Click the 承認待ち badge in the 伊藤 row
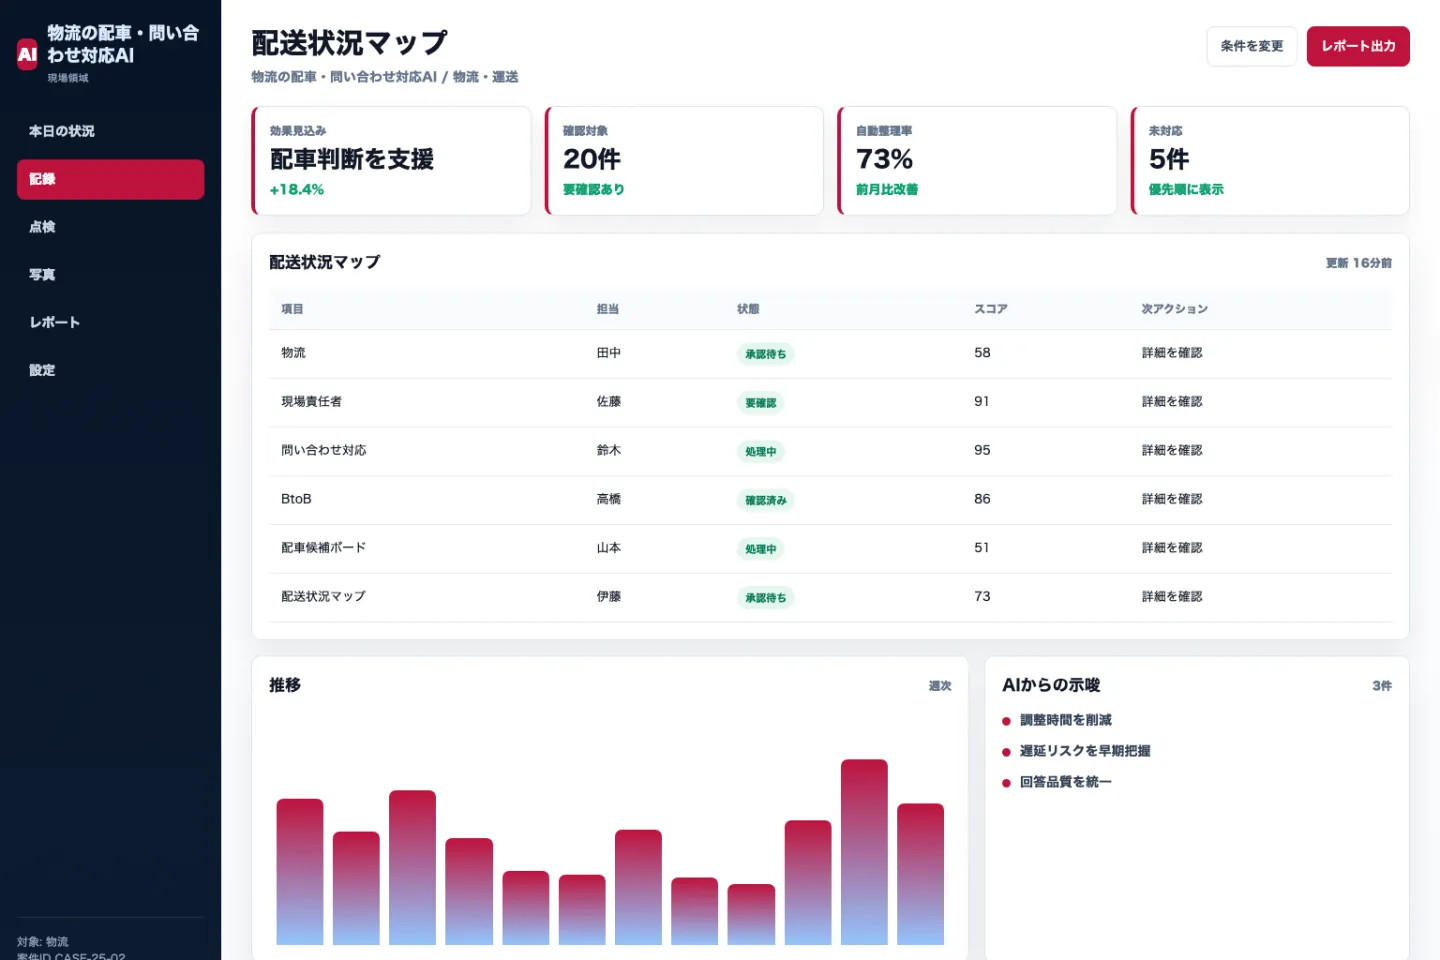The width and height of the screenshot is (1440, 960). [x=766, y=598]
